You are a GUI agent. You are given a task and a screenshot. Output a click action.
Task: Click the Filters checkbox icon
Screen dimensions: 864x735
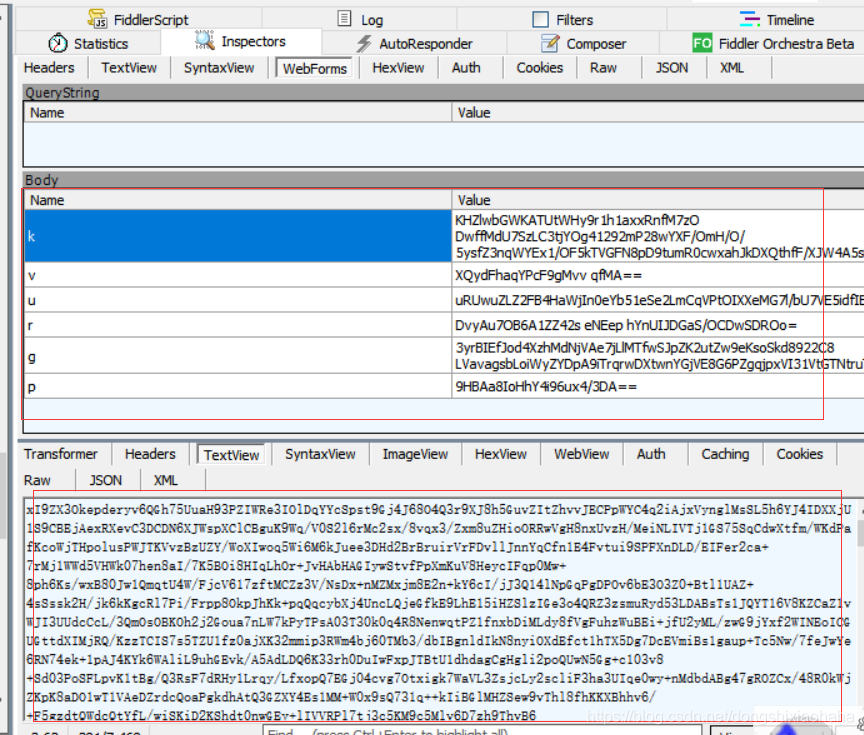pyautogui.click(x=541, y=19)
